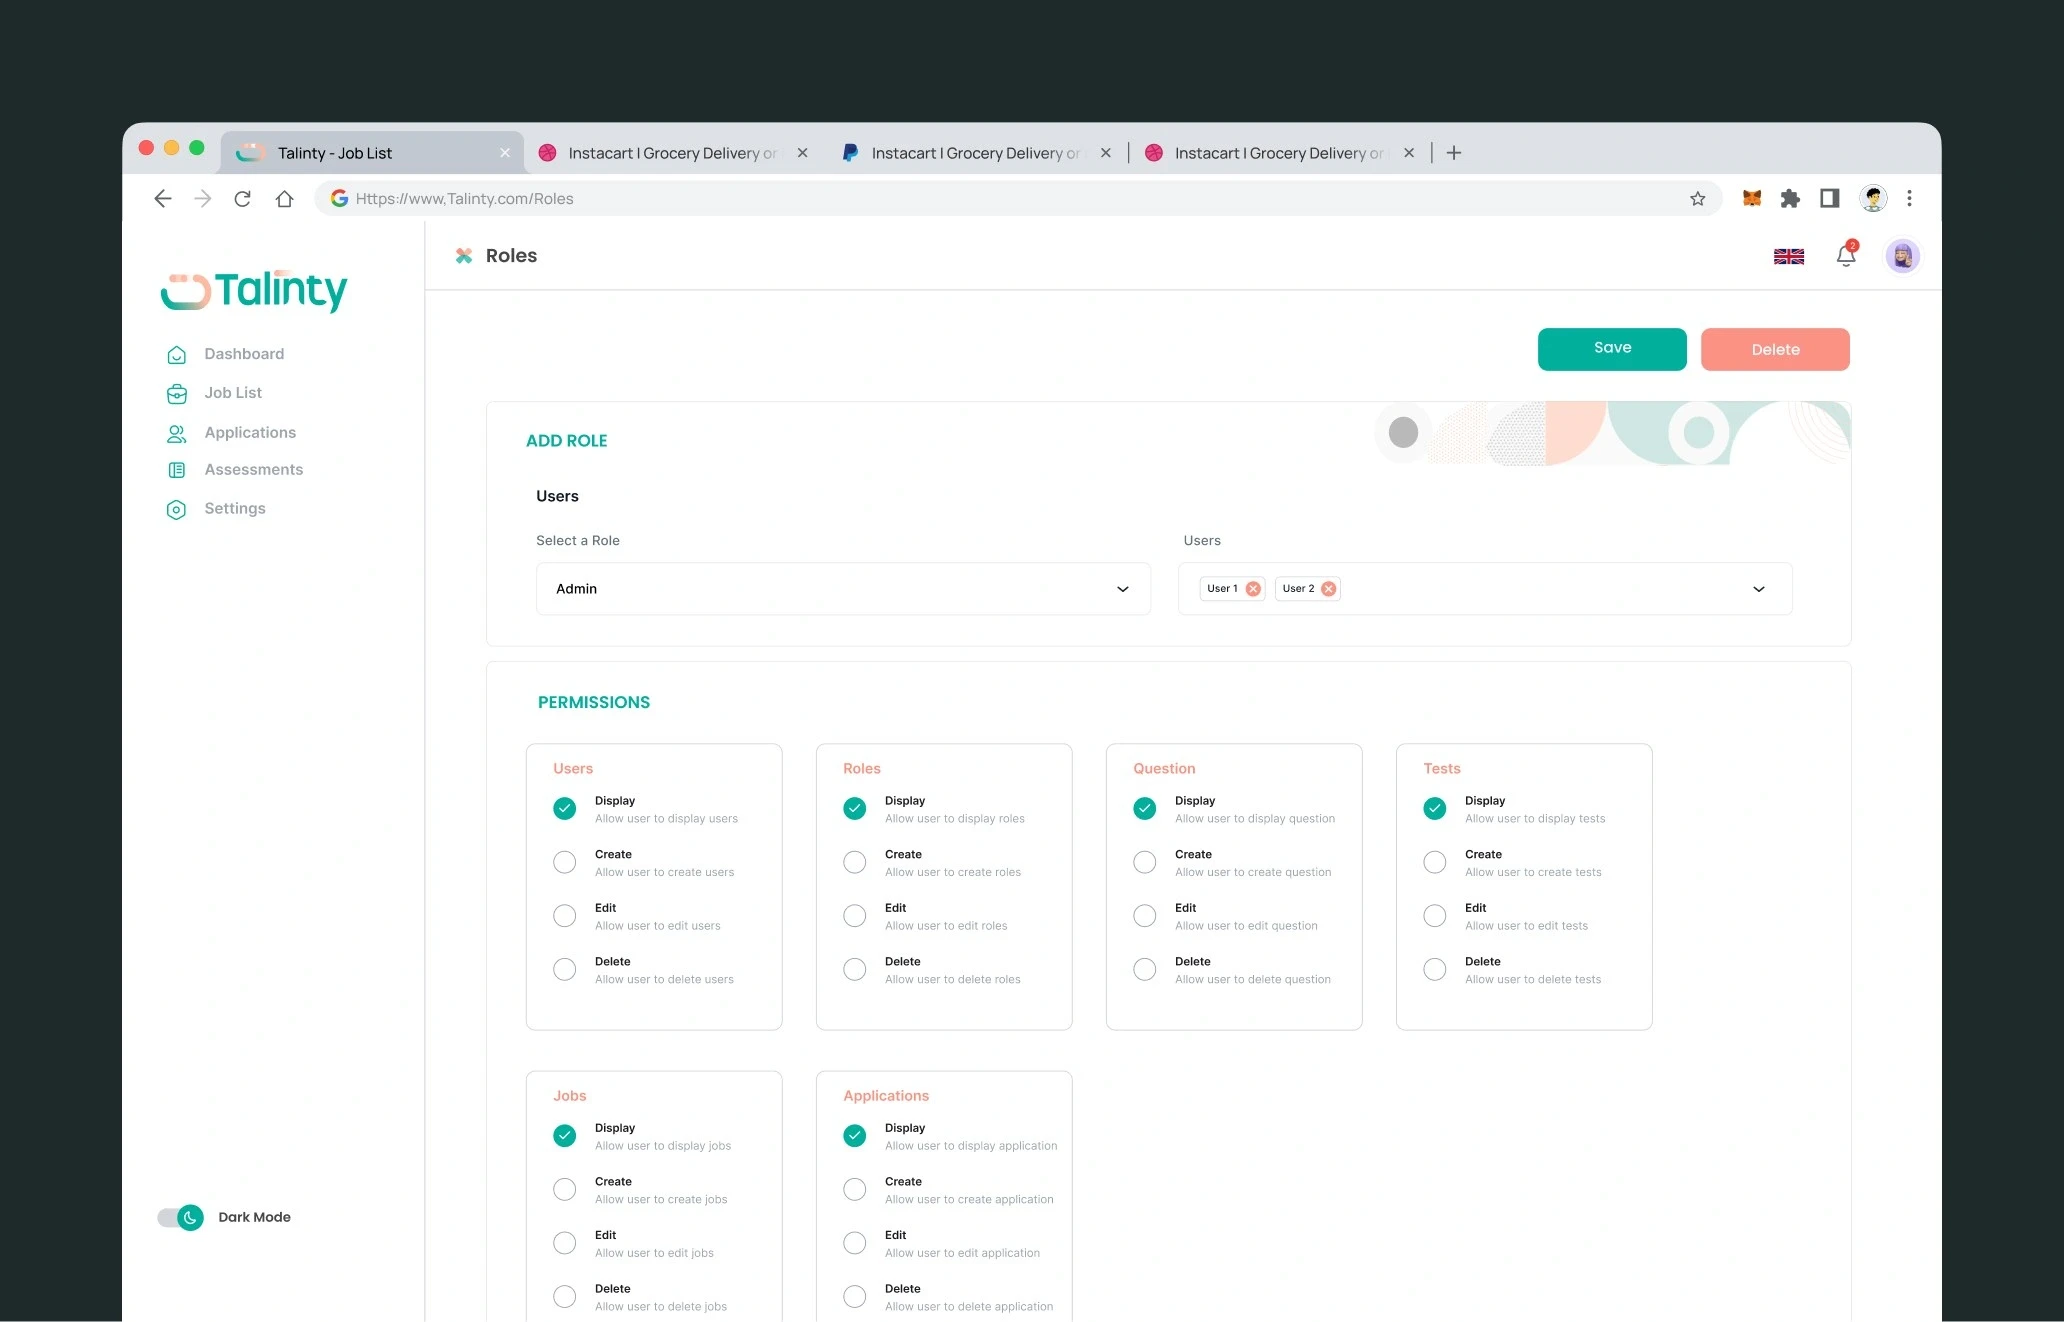Reload the page

[242, 199]
